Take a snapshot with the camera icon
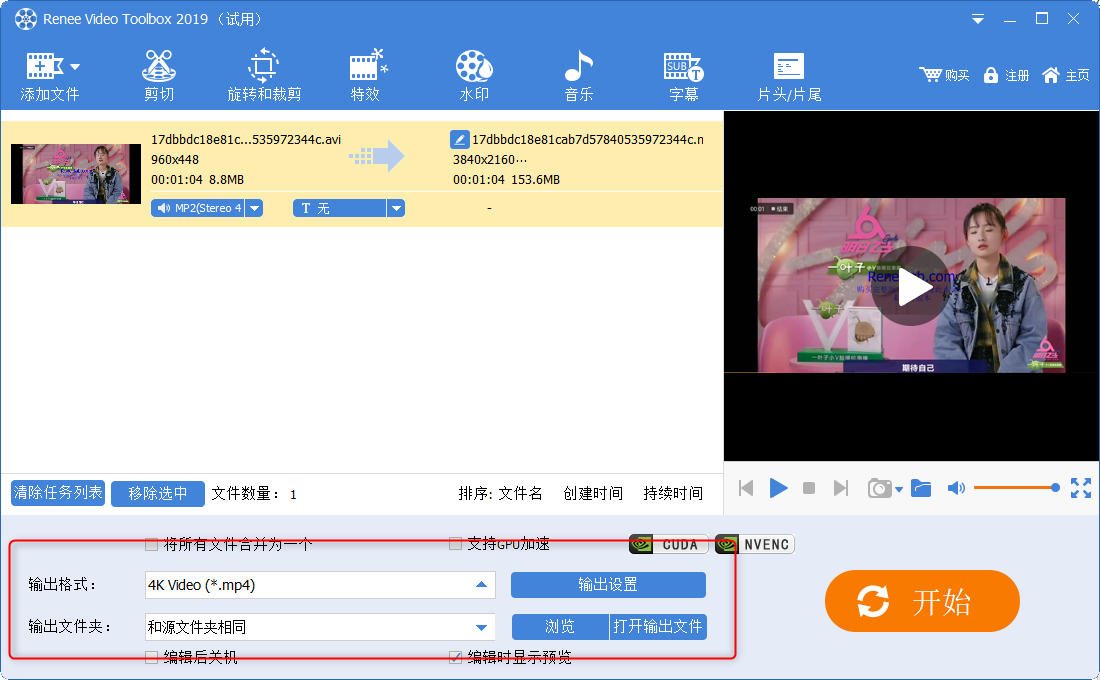Viewport: 1100px width, 680px height. pos(880,488)
